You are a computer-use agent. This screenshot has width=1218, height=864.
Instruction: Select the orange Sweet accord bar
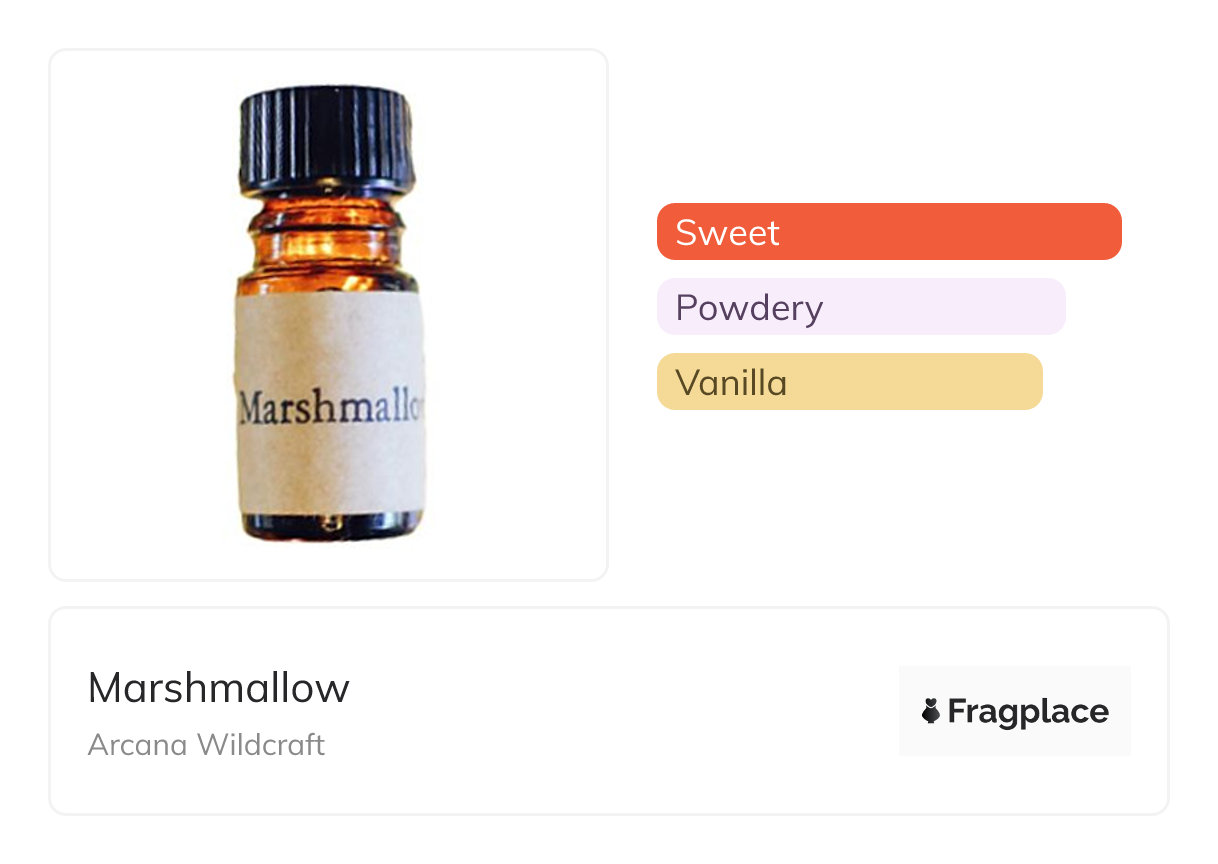(x=889, y=232)
